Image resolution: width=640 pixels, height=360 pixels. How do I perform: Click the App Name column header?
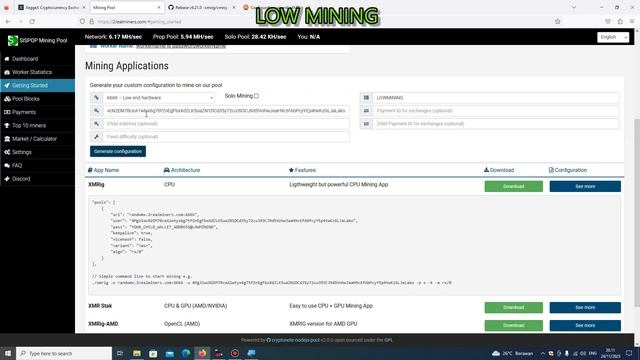(104, 170)
